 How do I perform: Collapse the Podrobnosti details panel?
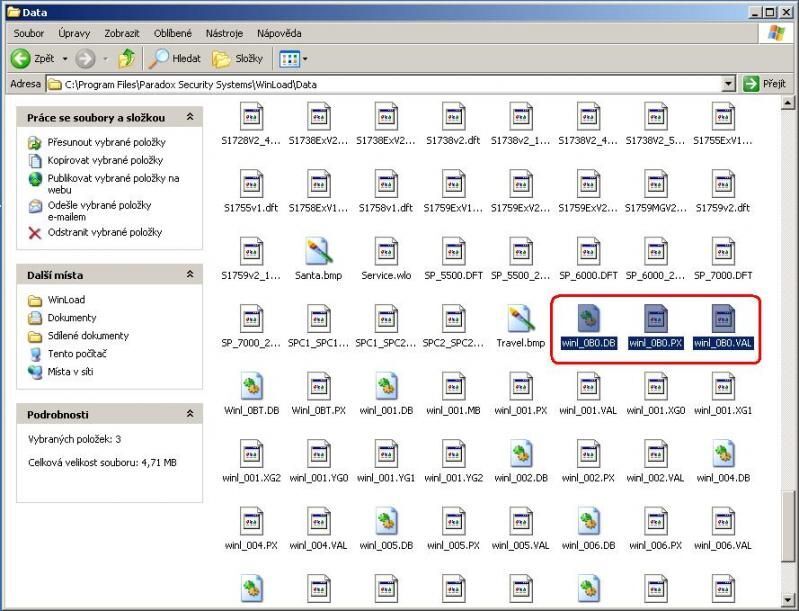click(x=189, y=414)
